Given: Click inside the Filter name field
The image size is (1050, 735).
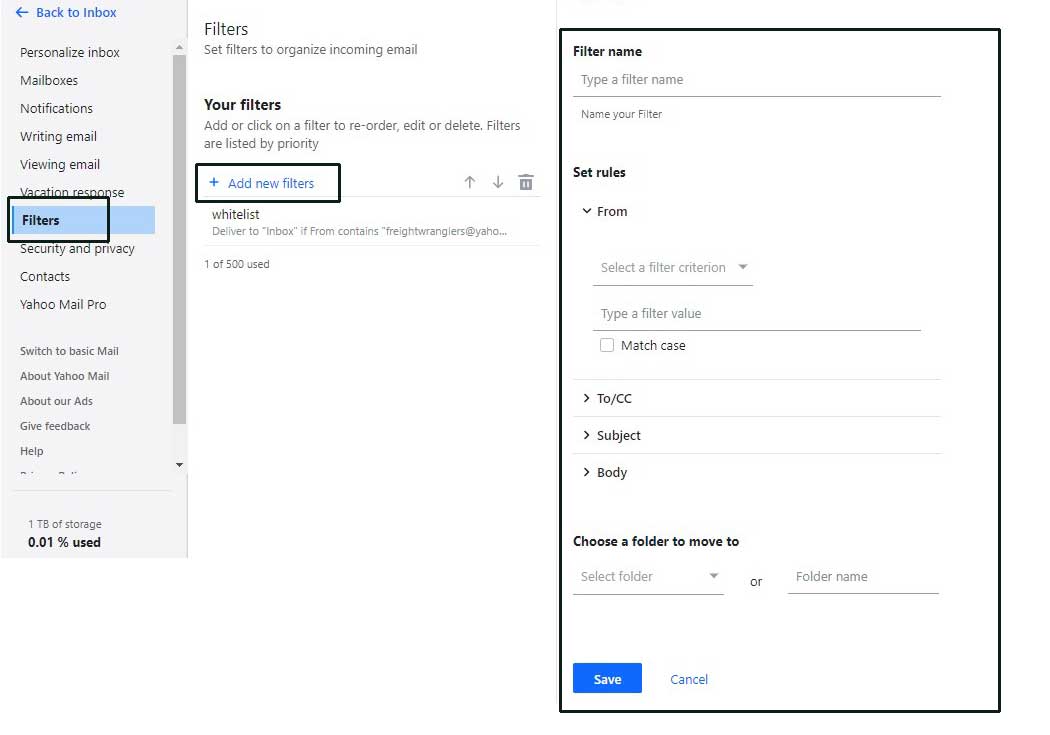Looking at the screenshot, I should 755,79.
